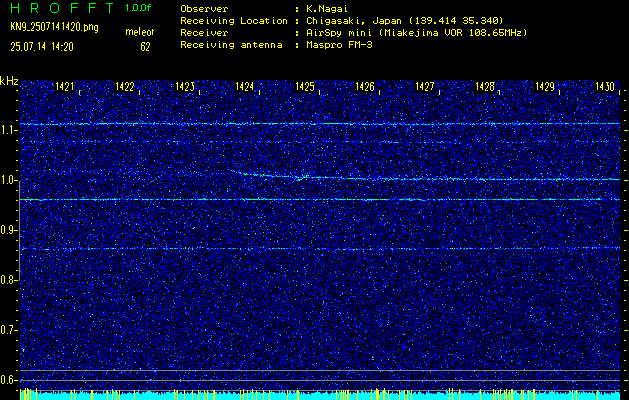Viewport: 629px width, 400px height.
Task: Click the 1.1 frequency axis label
Action: click(8, 130)
